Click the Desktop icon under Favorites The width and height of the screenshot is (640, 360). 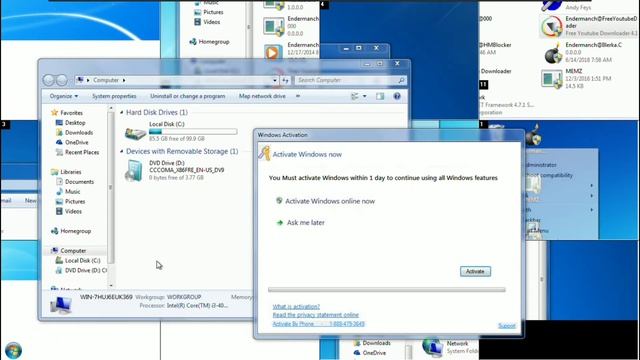tap(59, 122)
